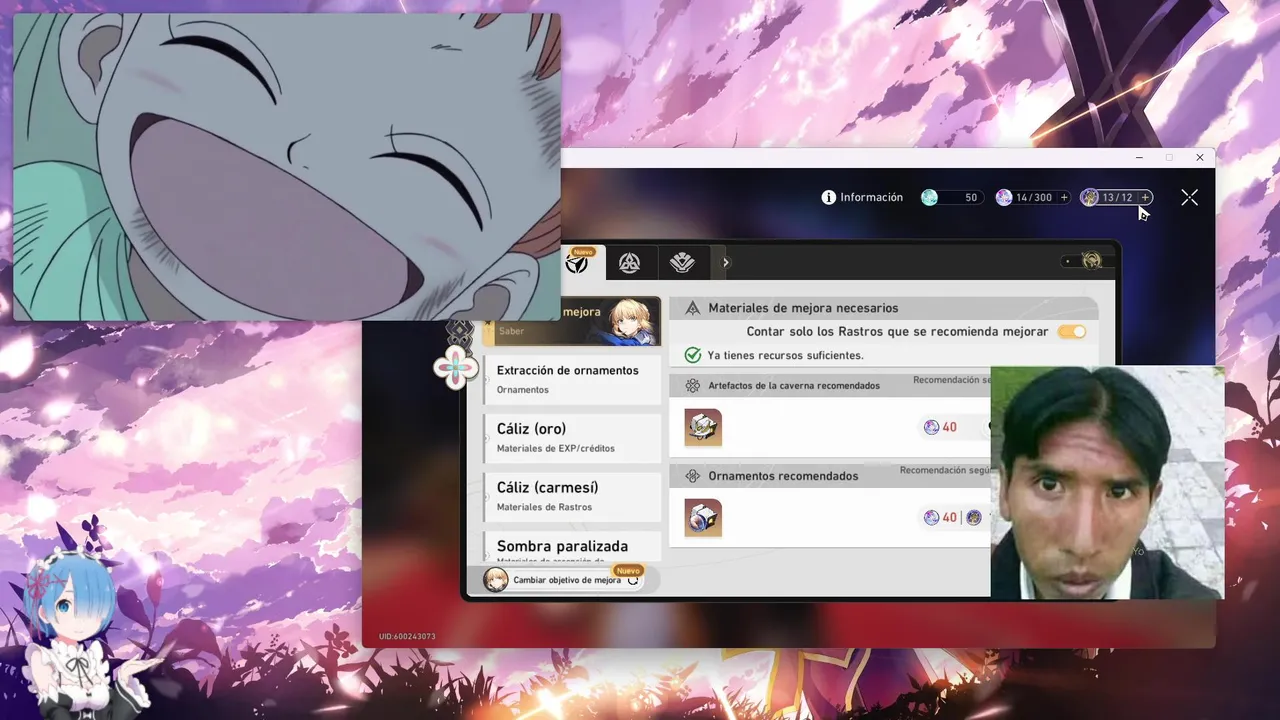Add Trailblaze Power with plus beside 14/300

(1064, 198)
